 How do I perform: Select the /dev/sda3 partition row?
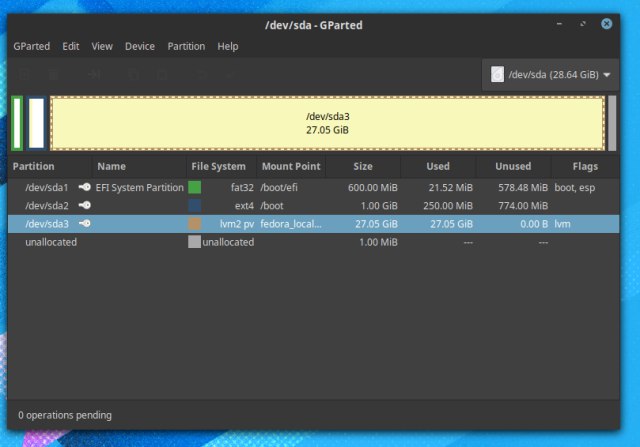tap(313, 224)
